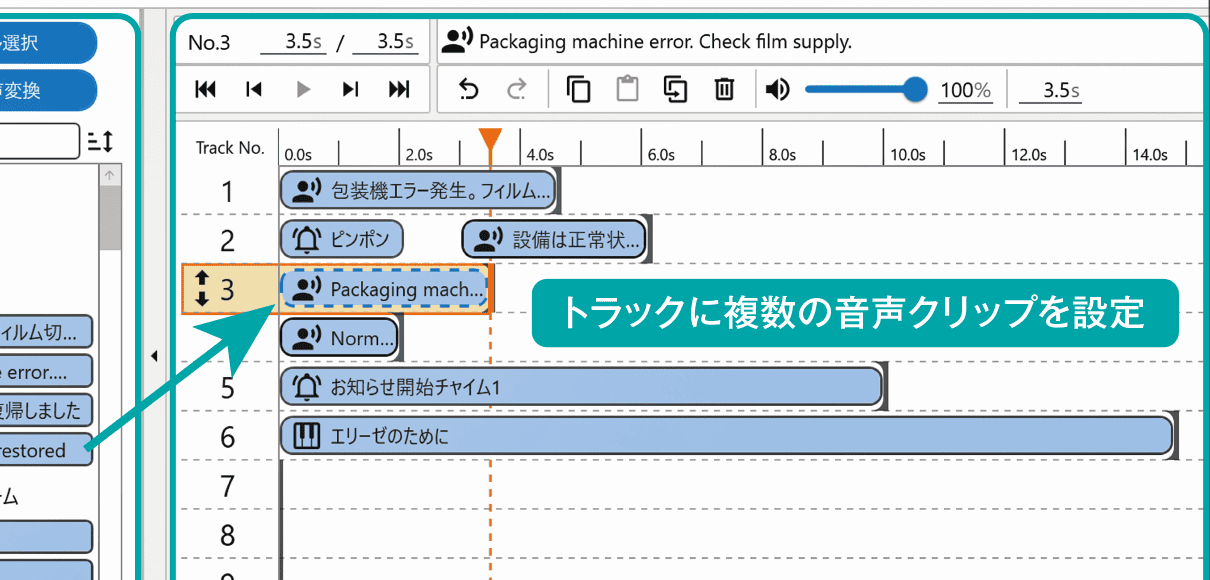Select the 復帰しました clip in list
1210x580 pixels.
pos(46,410)
